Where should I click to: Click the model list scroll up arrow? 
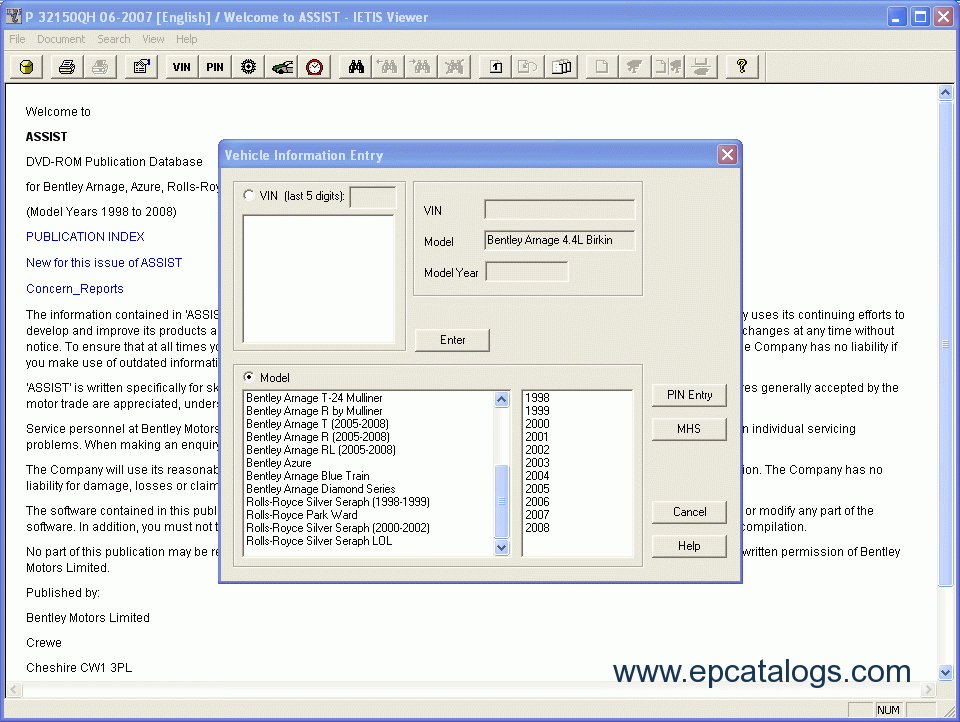(501, 399)
